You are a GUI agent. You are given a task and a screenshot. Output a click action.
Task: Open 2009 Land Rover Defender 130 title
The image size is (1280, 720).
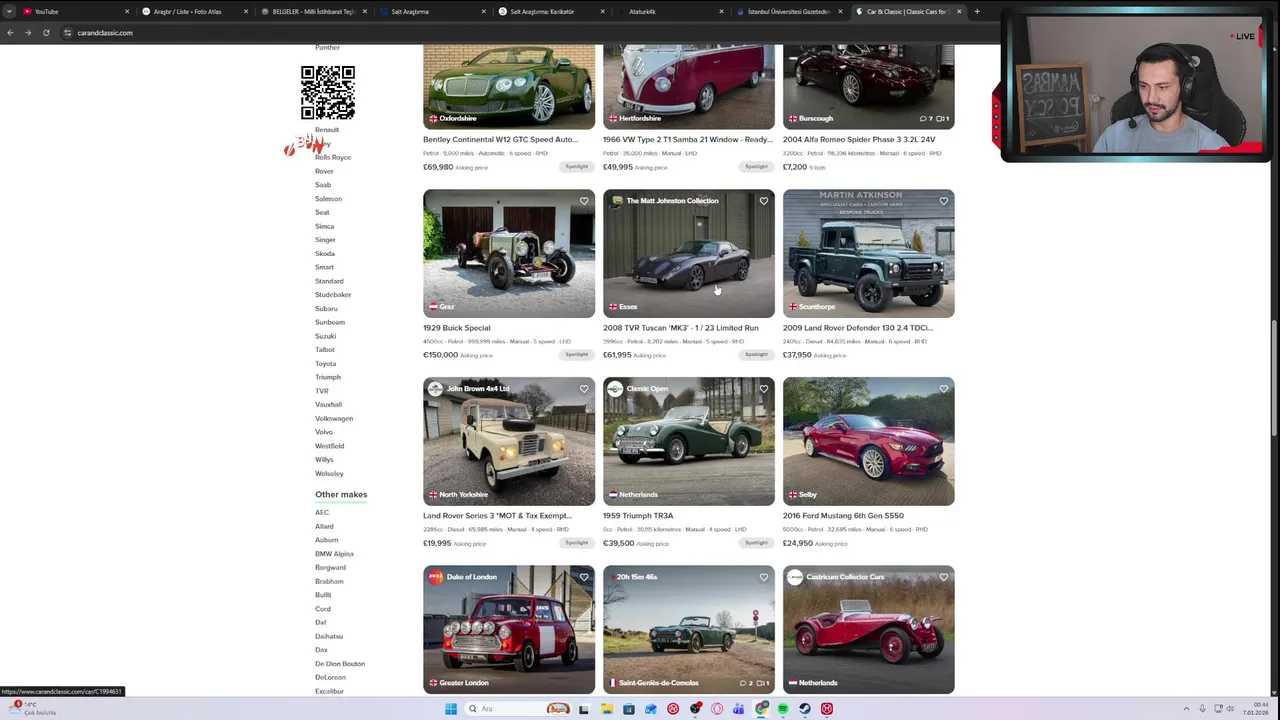[x=858, y=328]
